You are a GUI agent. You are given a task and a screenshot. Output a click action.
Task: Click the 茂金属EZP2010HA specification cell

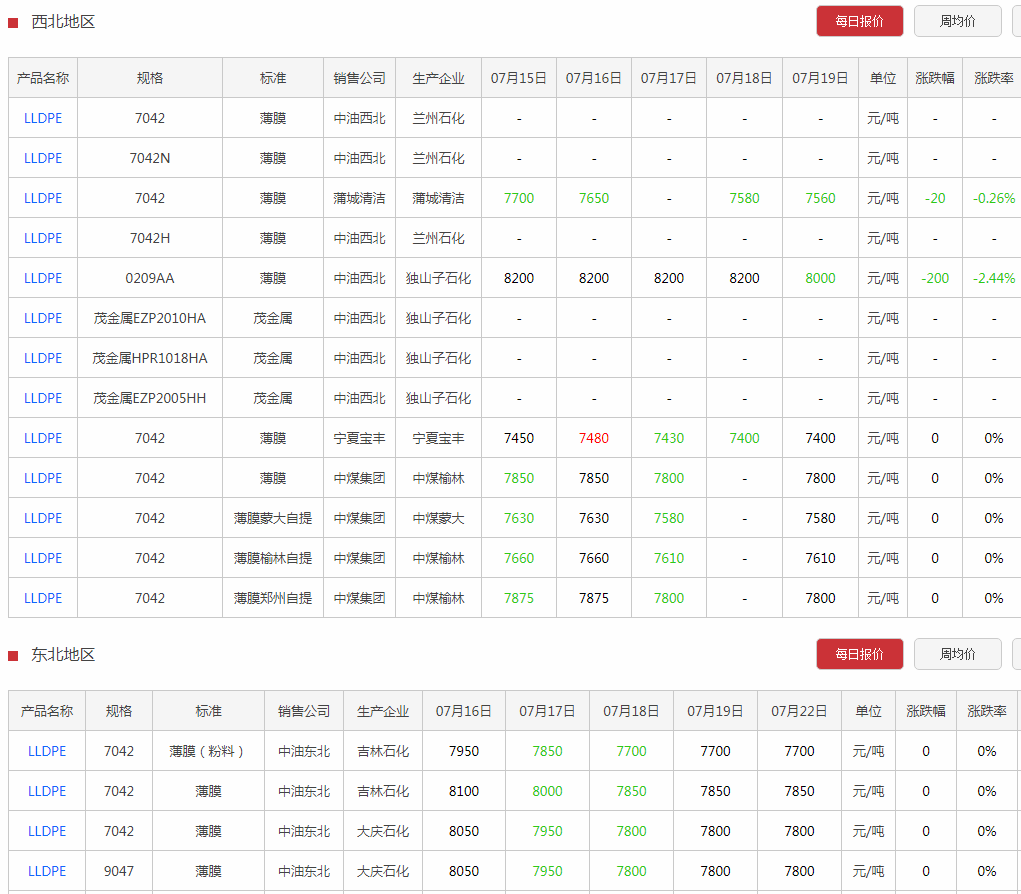tap(150, 318)
